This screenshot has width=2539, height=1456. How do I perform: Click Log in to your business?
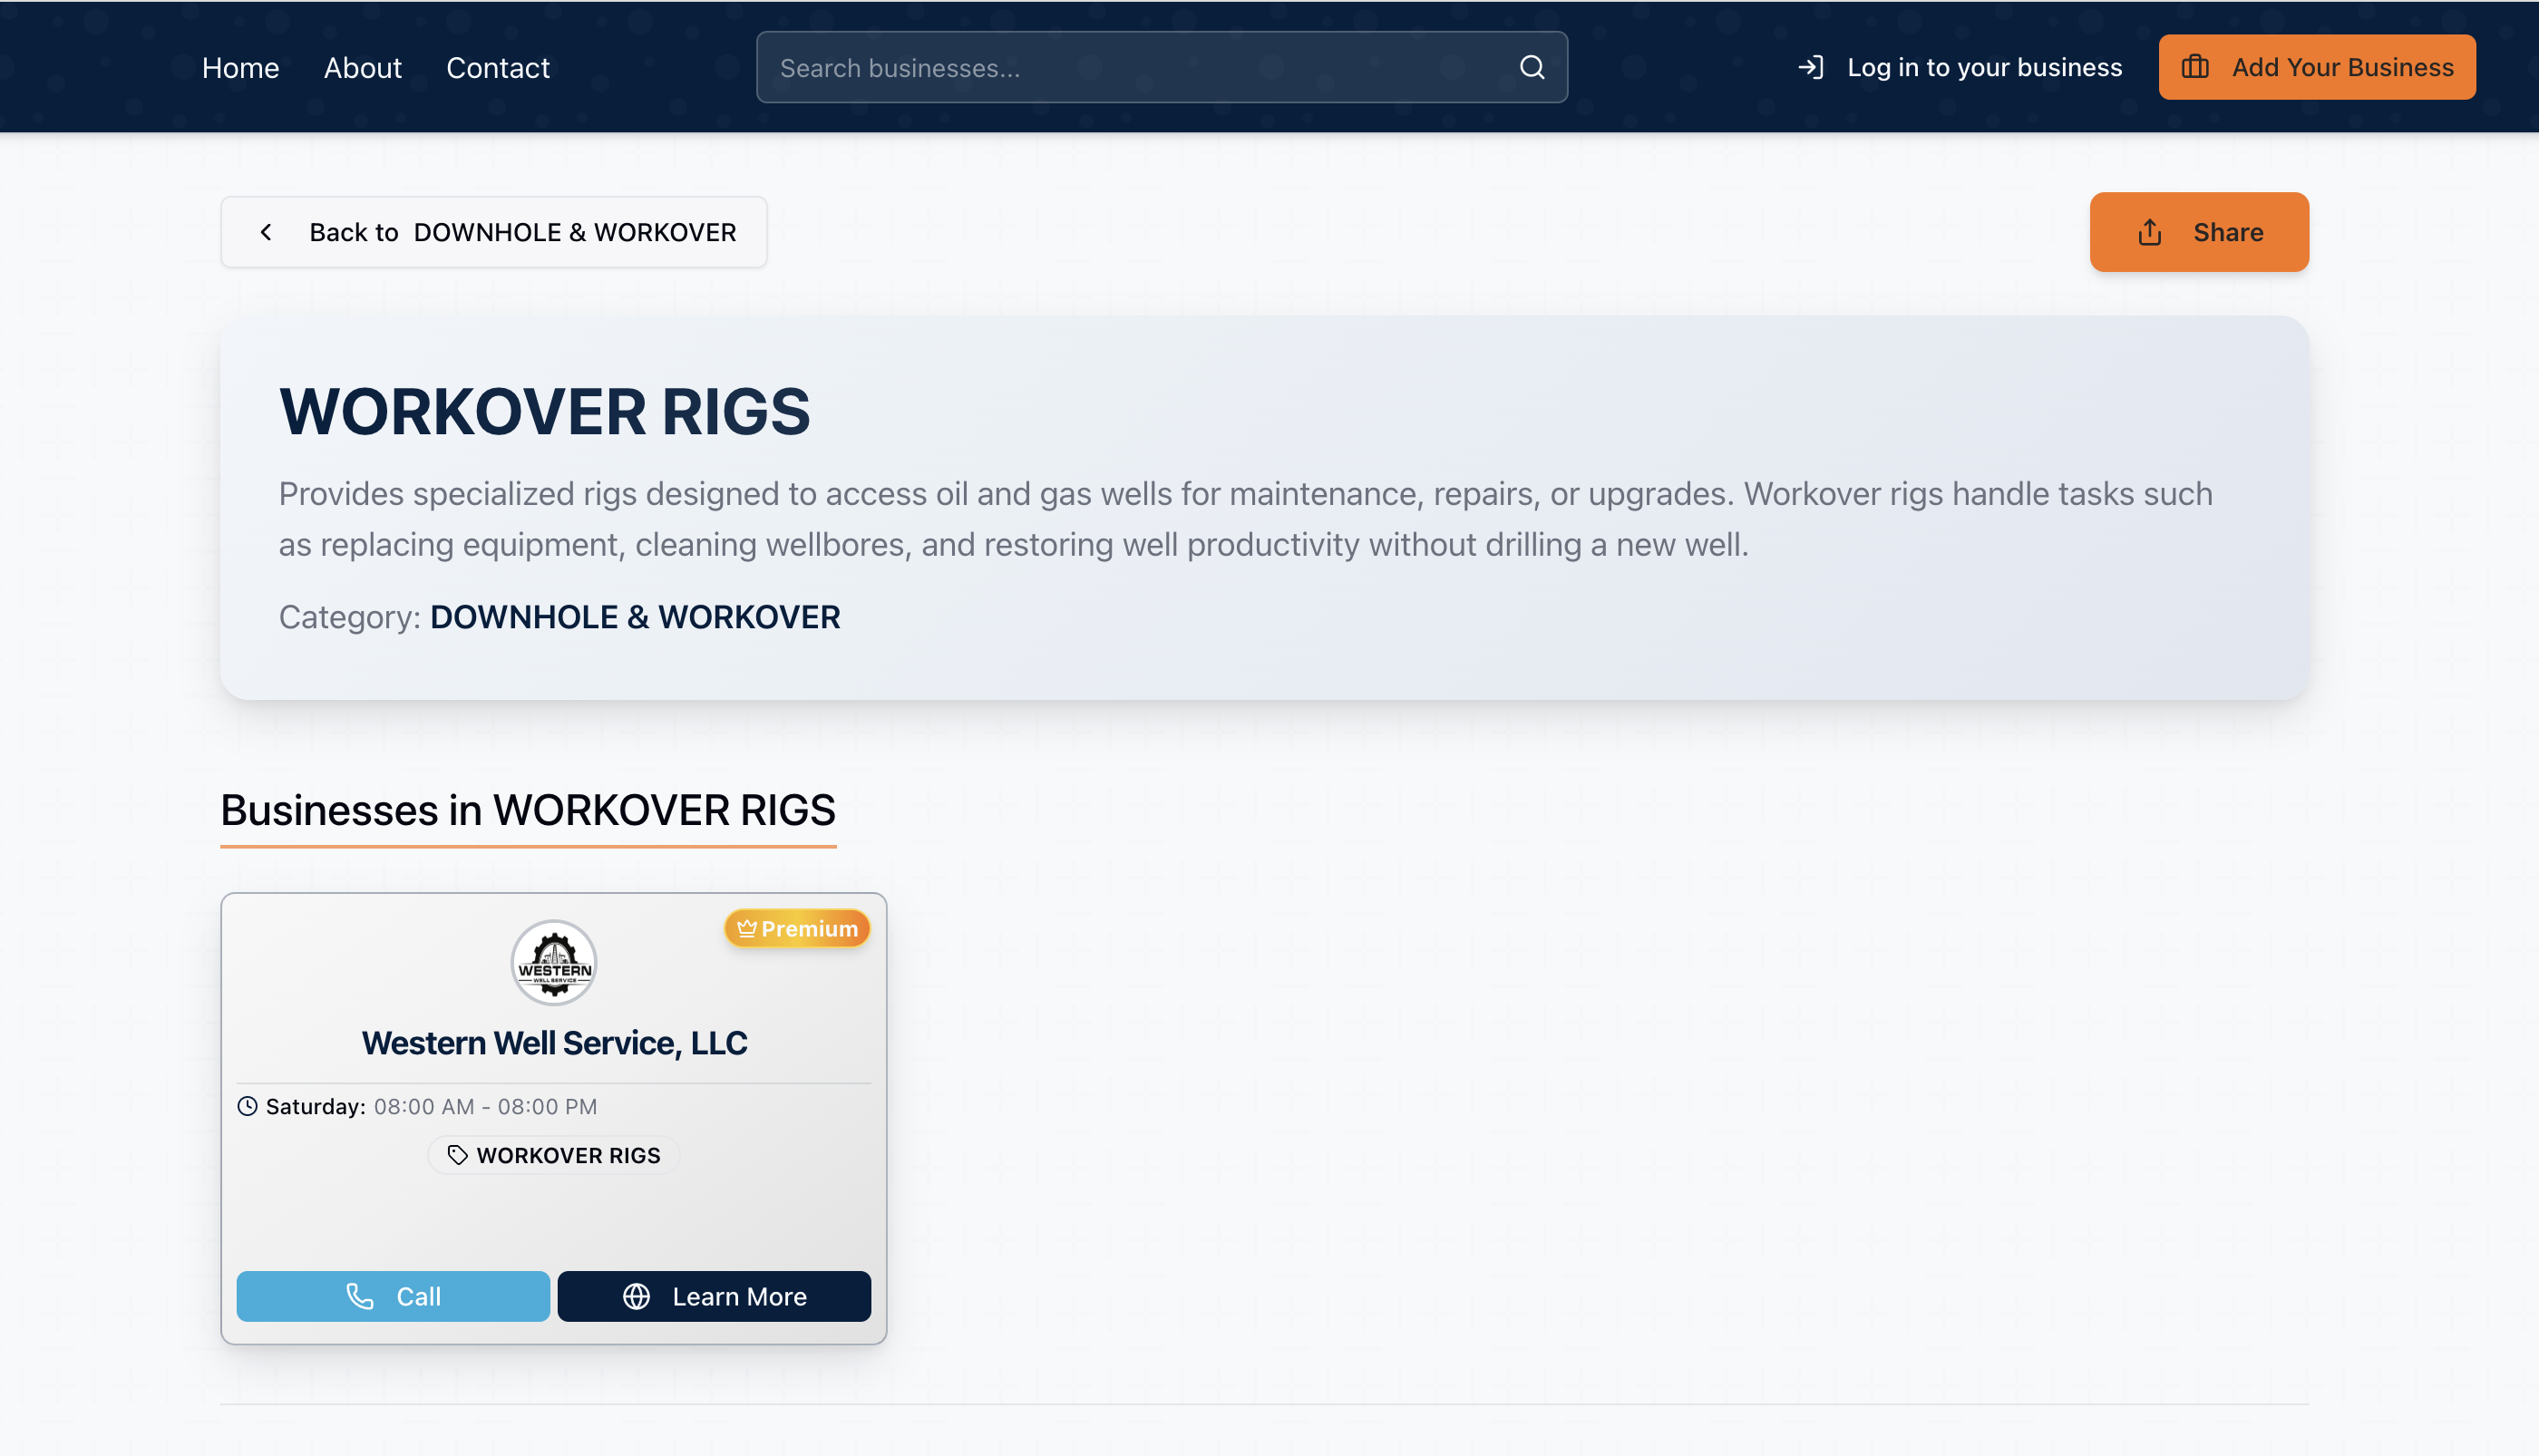tap(1984, 67)
